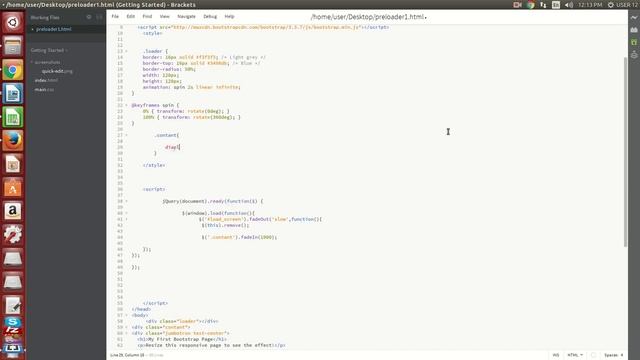Open the Debug menu
The image size is (640, 360).
coord(210,16)
